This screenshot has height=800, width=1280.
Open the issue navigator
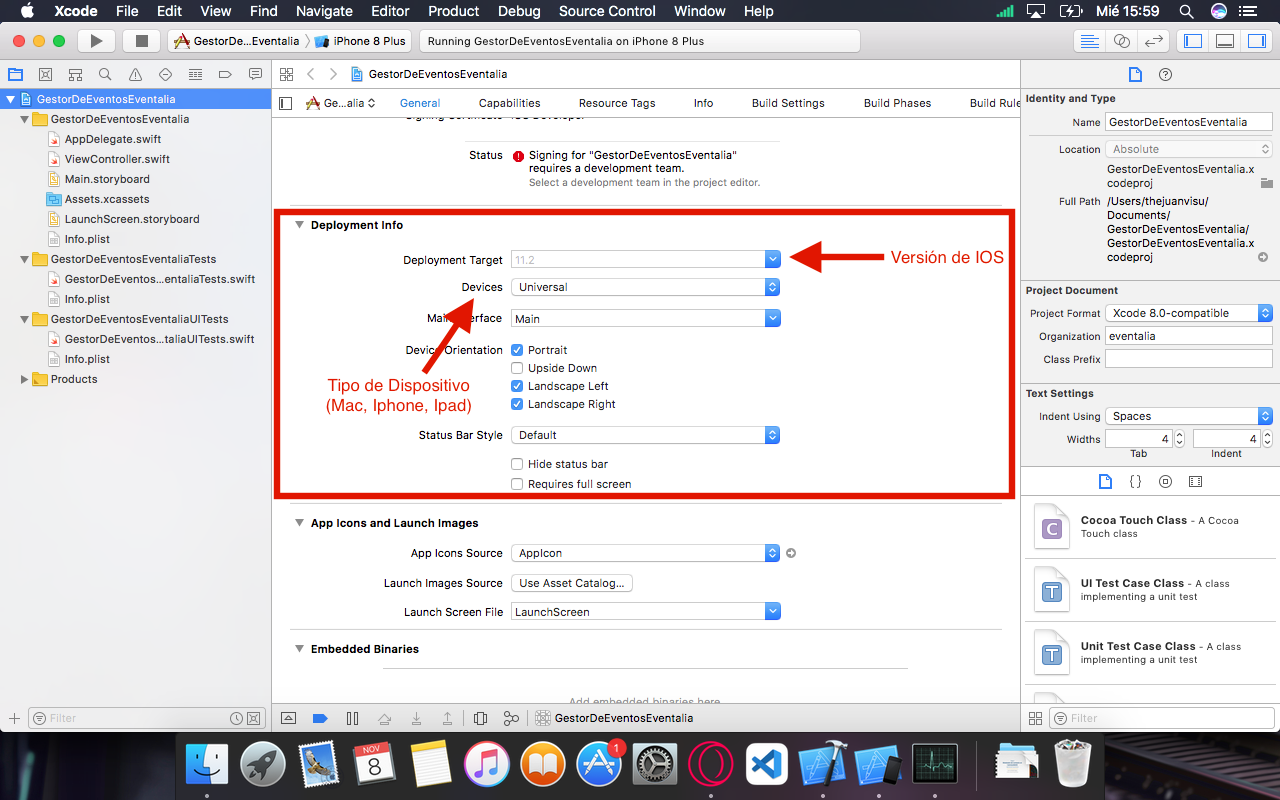click(x=135, y=75)
